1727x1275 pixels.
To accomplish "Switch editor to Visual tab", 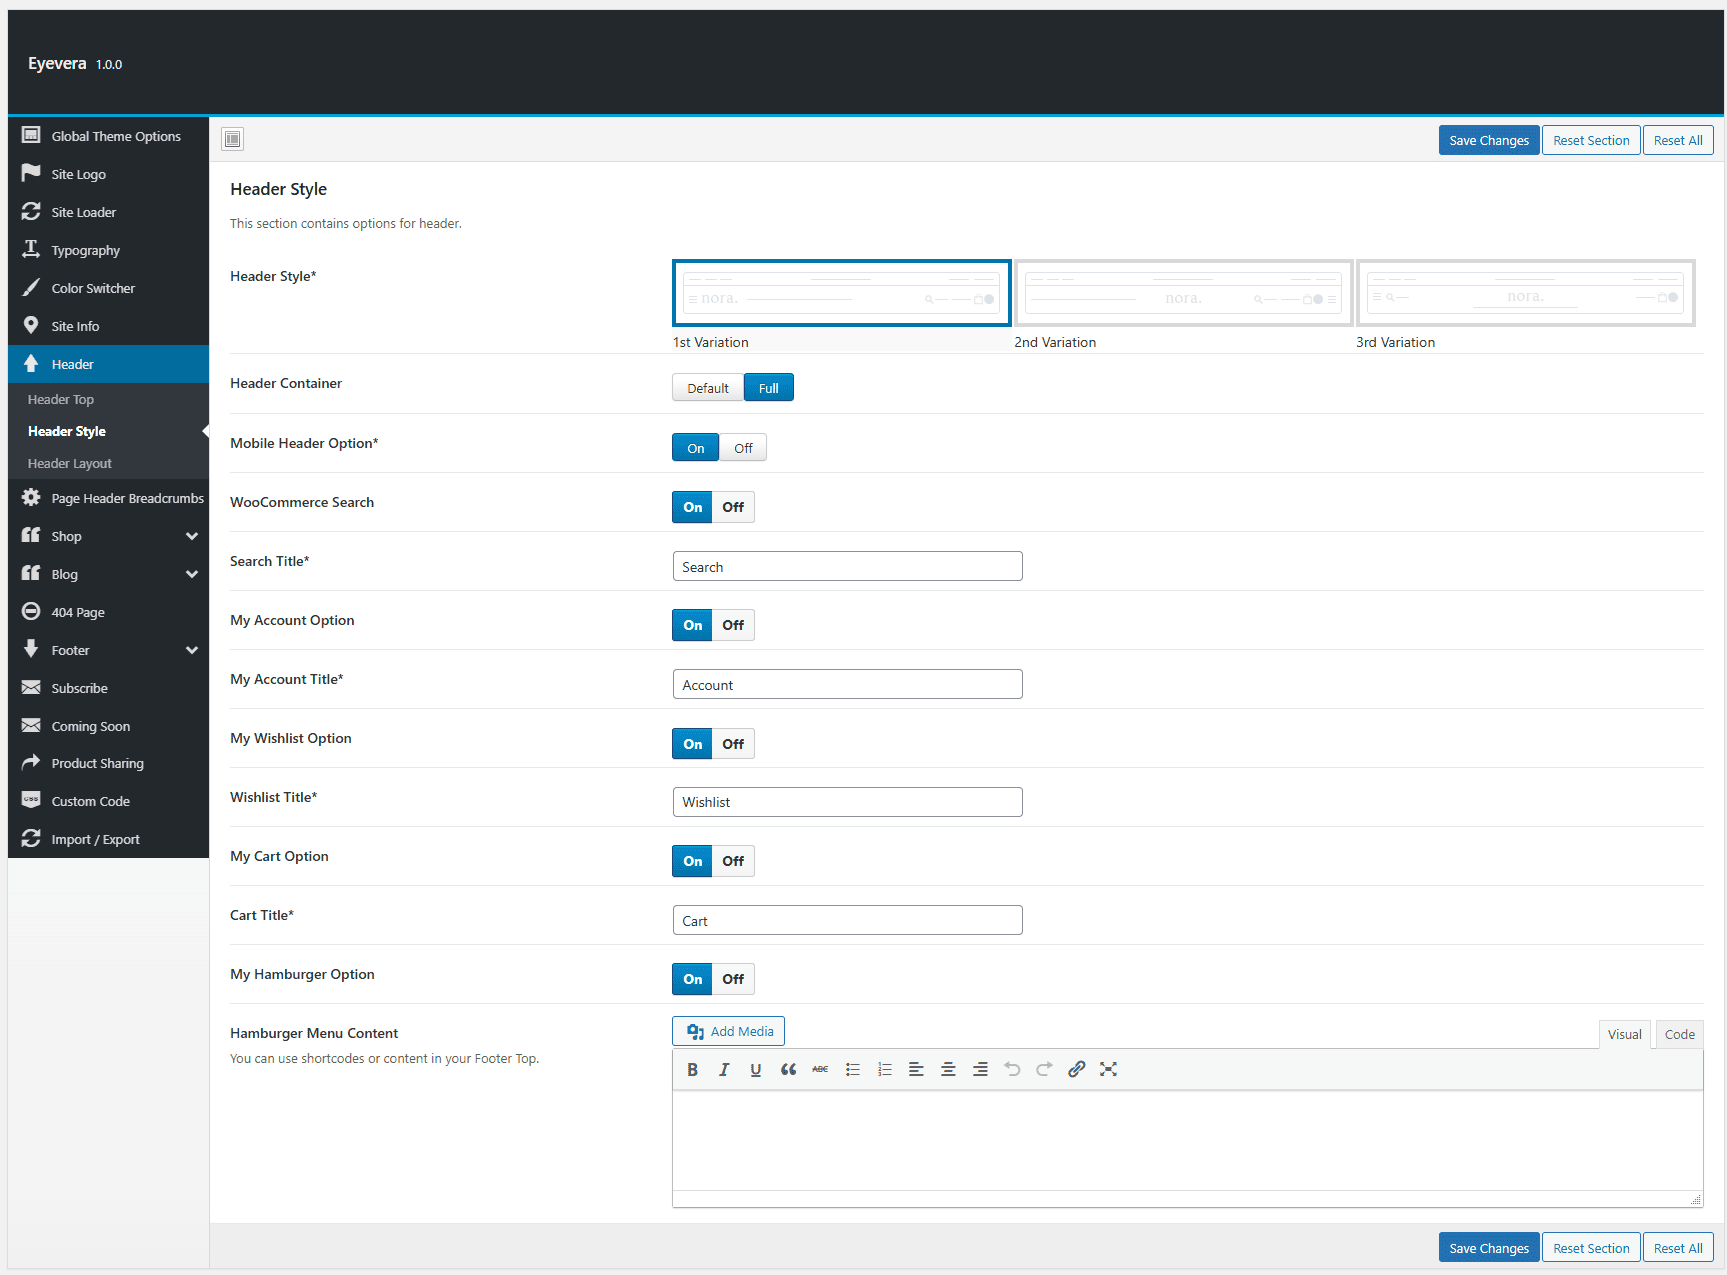I will click(x=1624, y=1034).
